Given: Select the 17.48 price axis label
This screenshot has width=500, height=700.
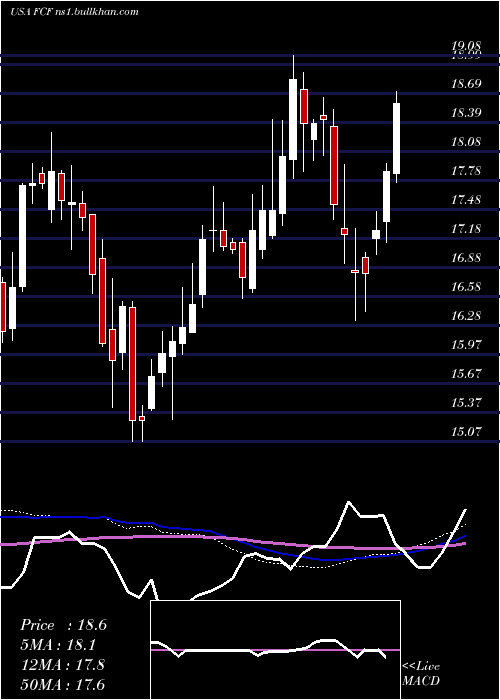Looking at the screenshot, I should tap(466, 200).
